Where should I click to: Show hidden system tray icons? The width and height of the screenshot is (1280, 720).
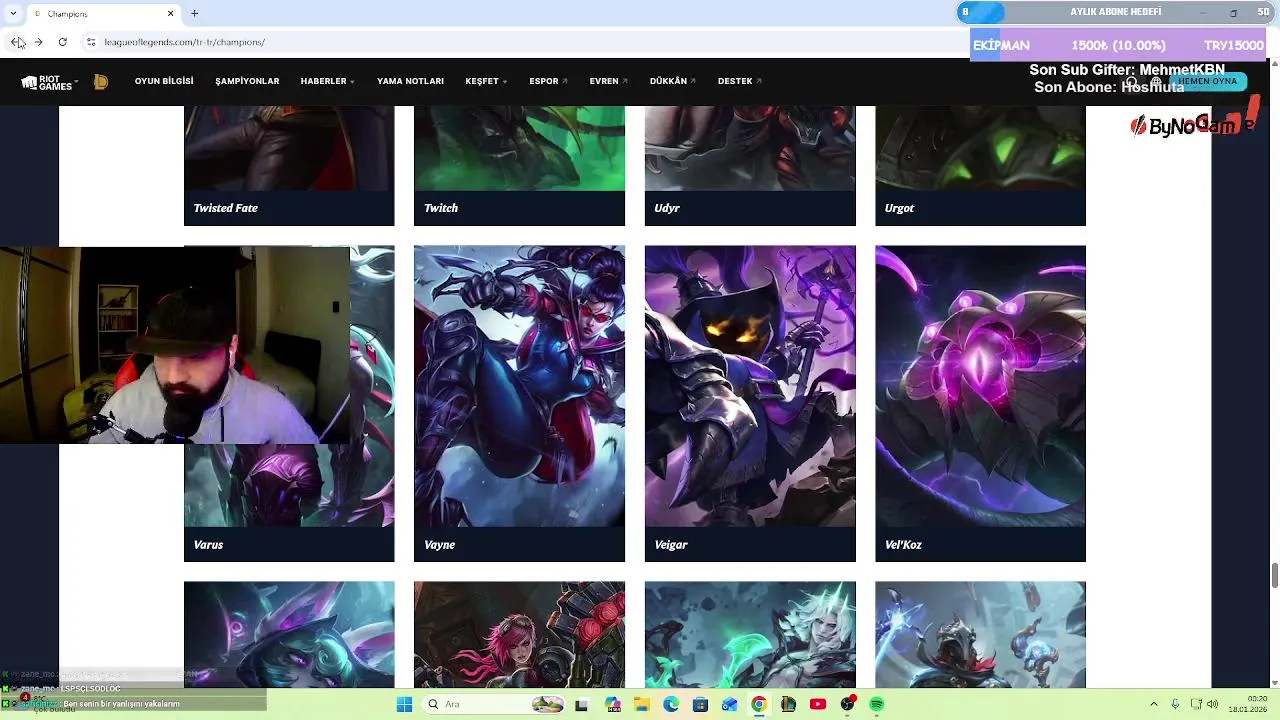click(1153, 704)
